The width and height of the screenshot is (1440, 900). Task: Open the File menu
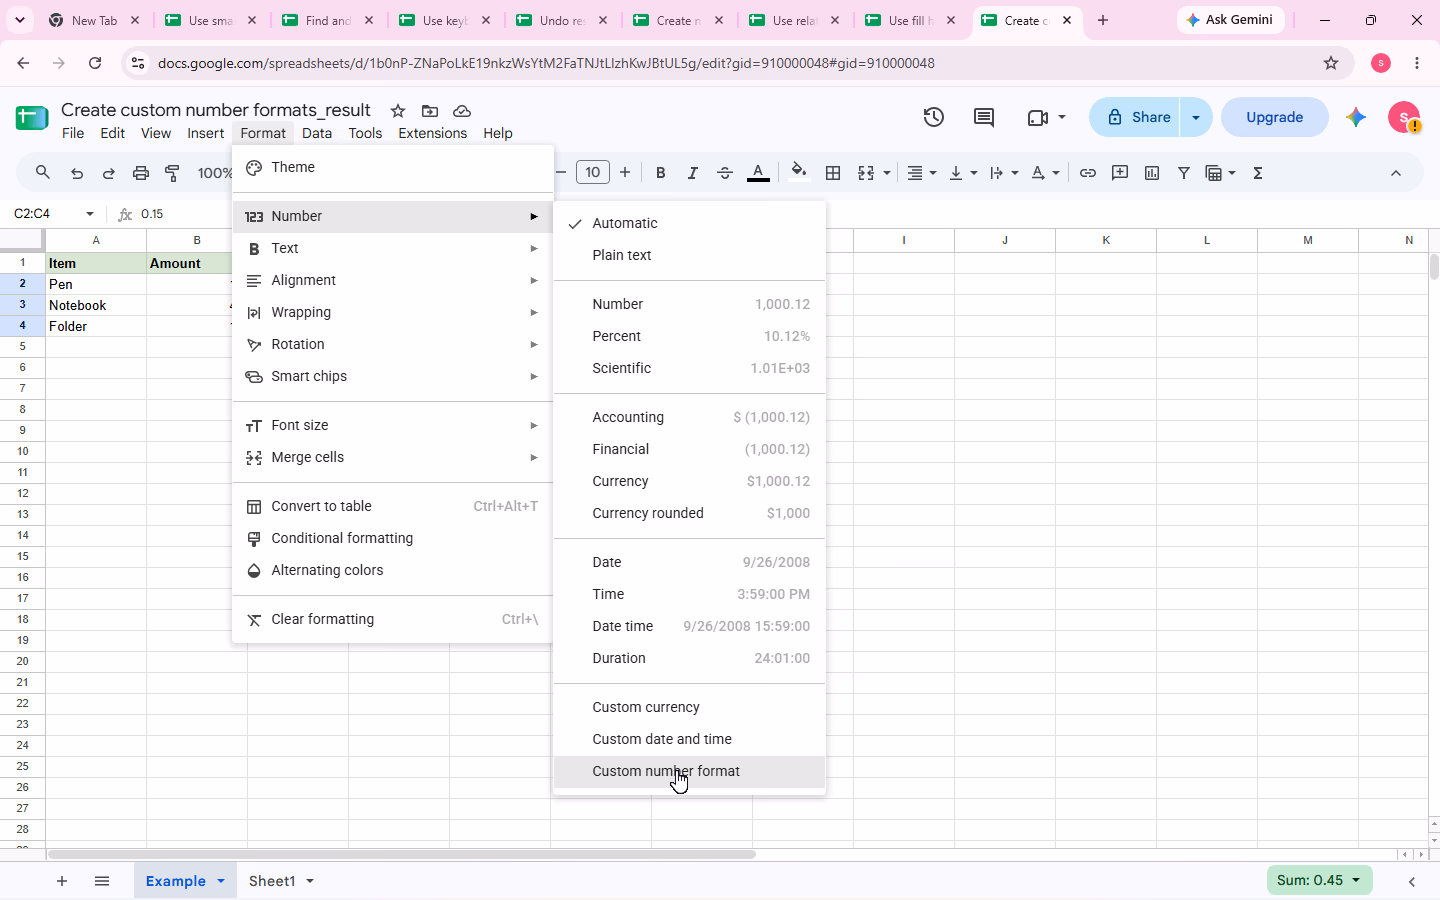pos(73,133)
